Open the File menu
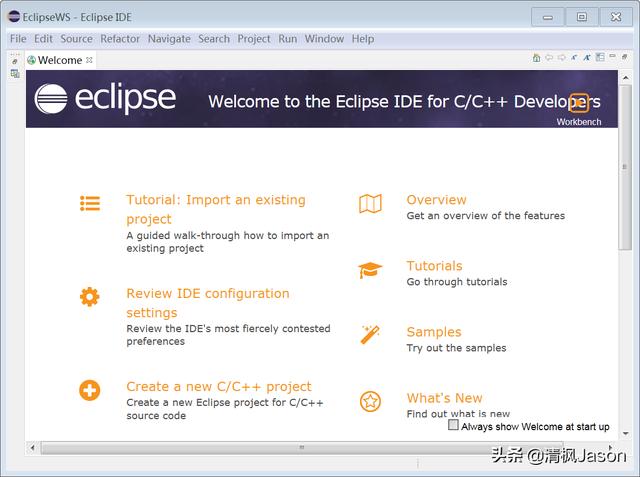 point(18,39)
